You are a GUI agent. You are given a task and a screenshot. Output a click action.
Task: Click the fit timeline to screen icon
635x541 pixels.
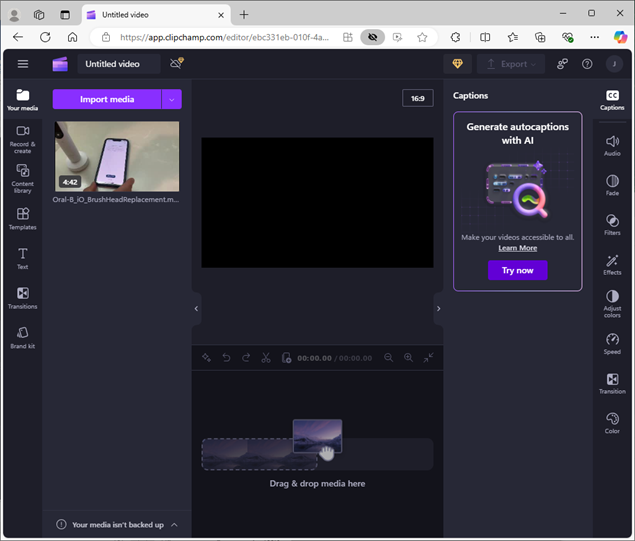(428, 358)
